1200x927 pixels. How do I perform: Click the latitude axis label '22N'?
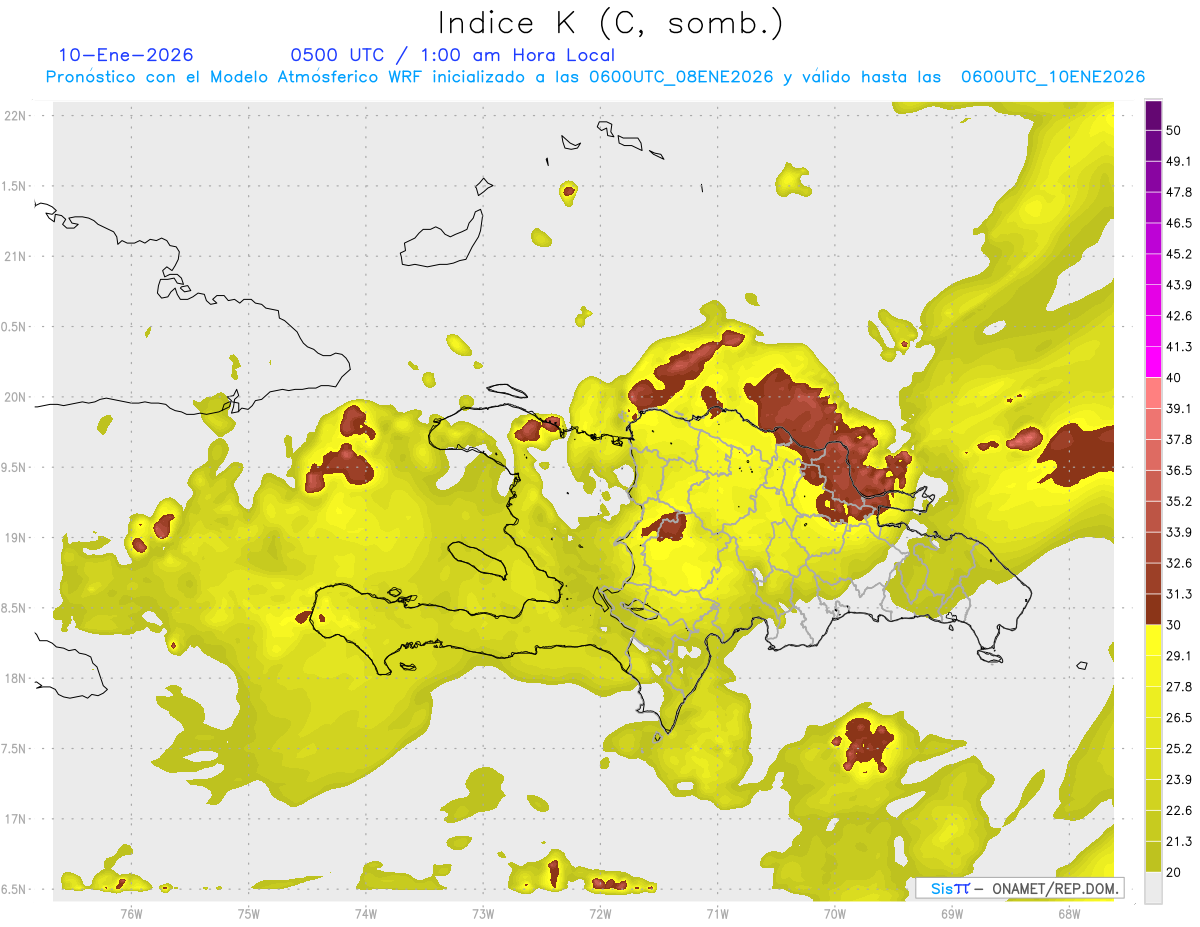[16, 115]
